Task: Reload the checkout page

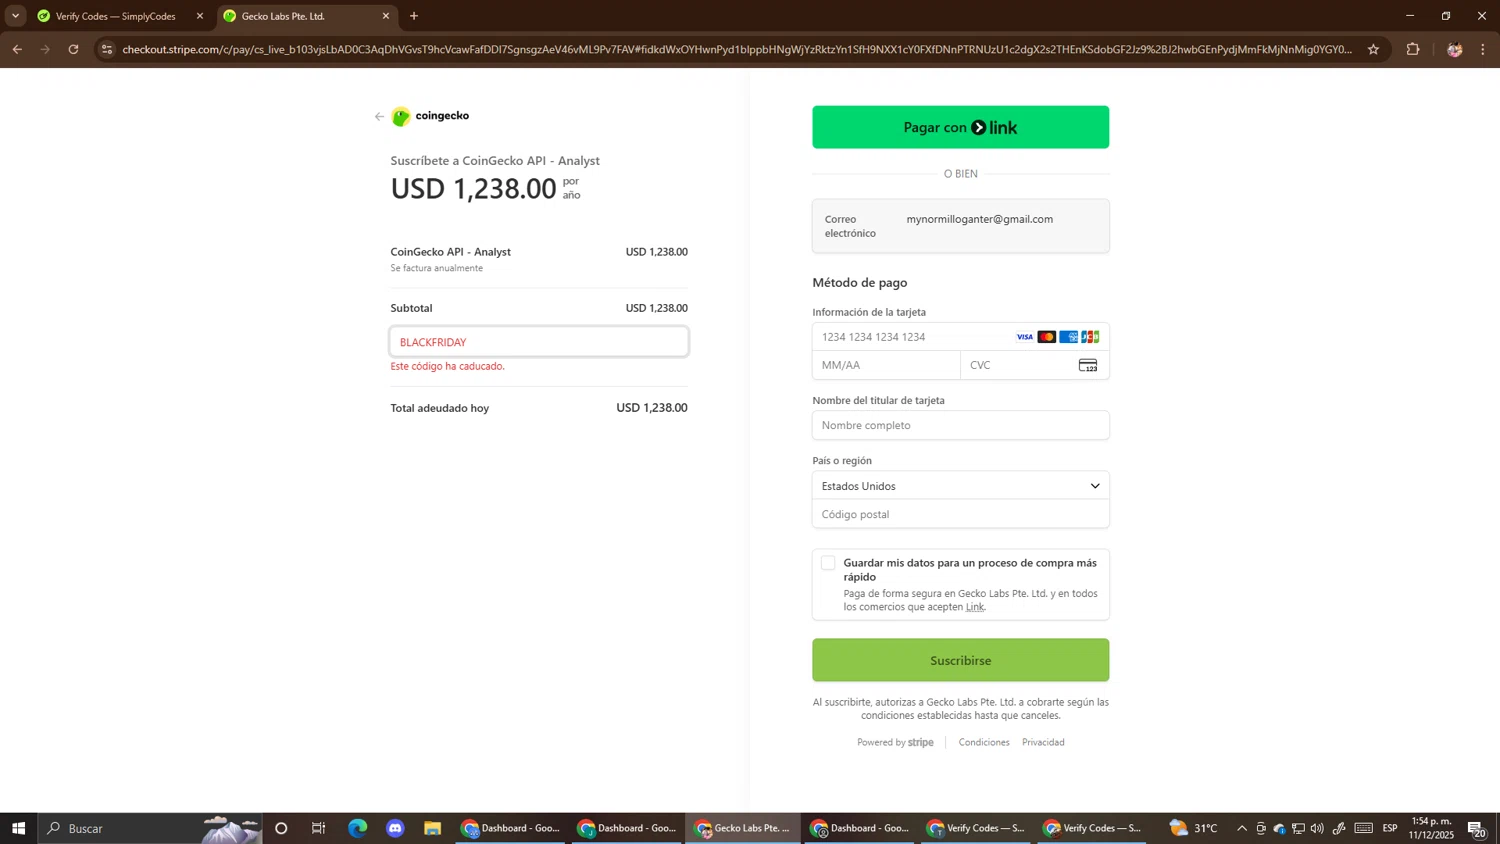Action: [73, 49]
